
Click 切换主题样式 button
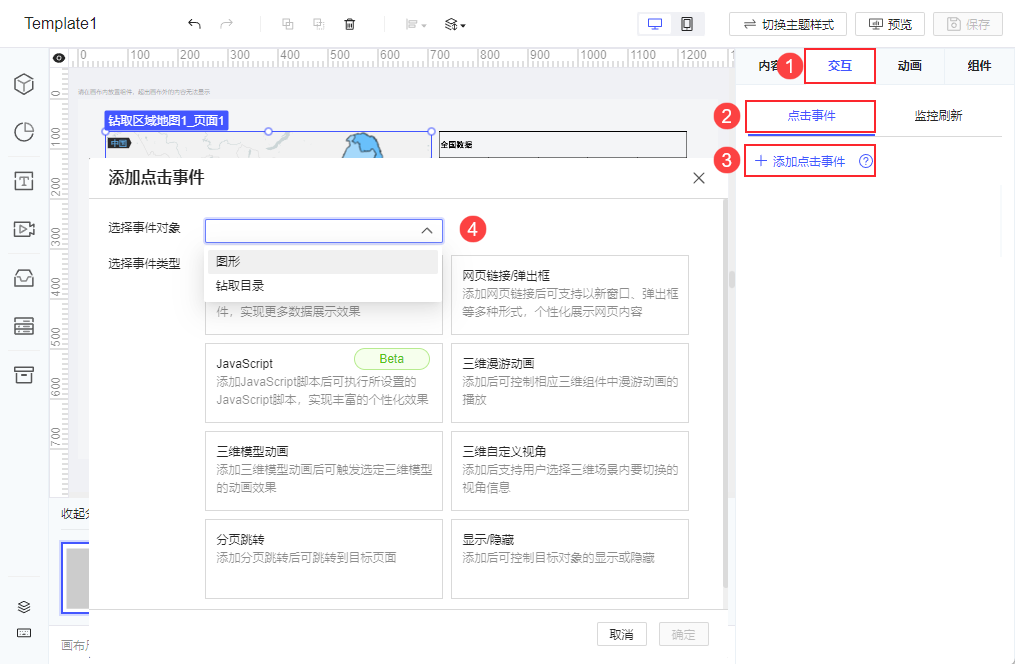pos(788,25)
